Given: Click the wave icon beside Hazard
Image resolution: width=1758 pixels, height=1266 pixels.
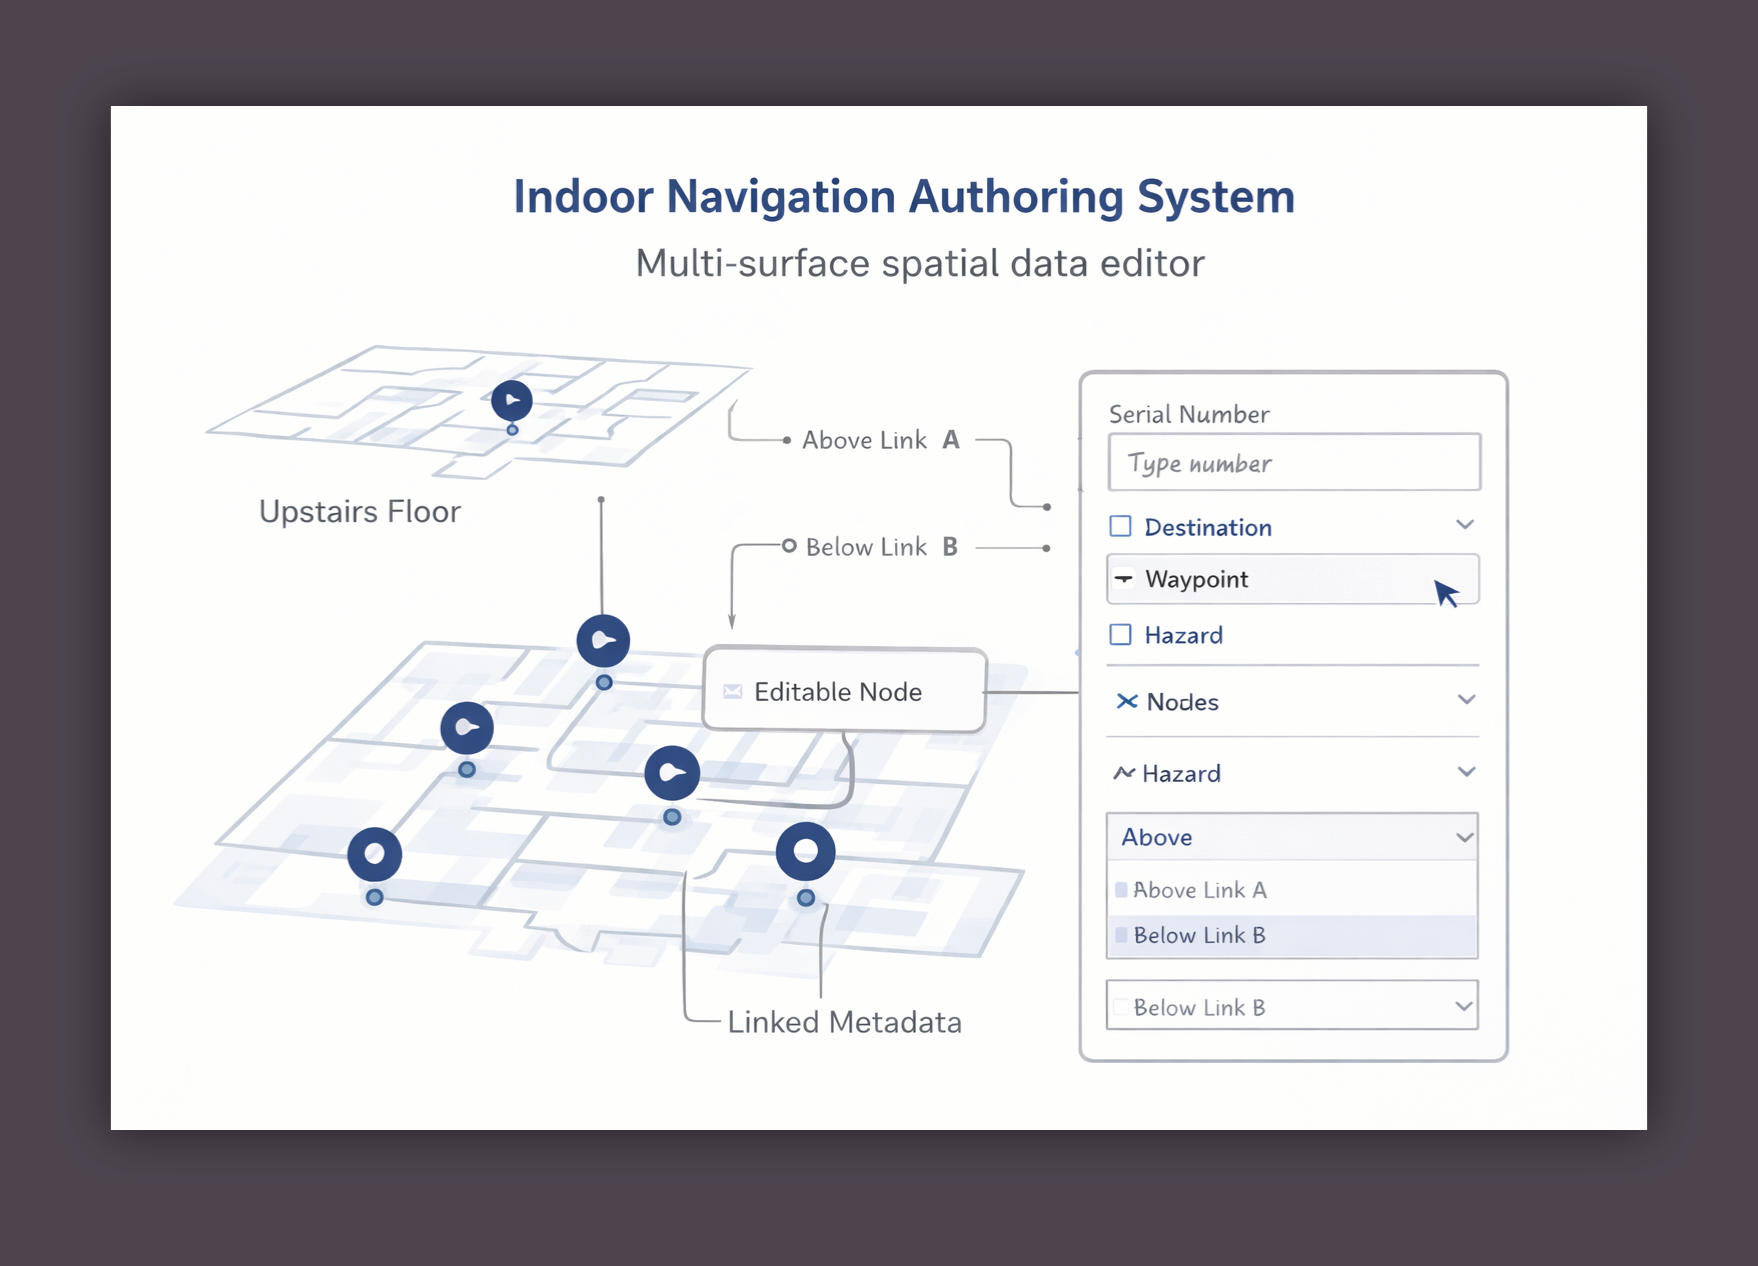Looking at the screenshot, I should pyautogui.click(x=1123, y=772).
